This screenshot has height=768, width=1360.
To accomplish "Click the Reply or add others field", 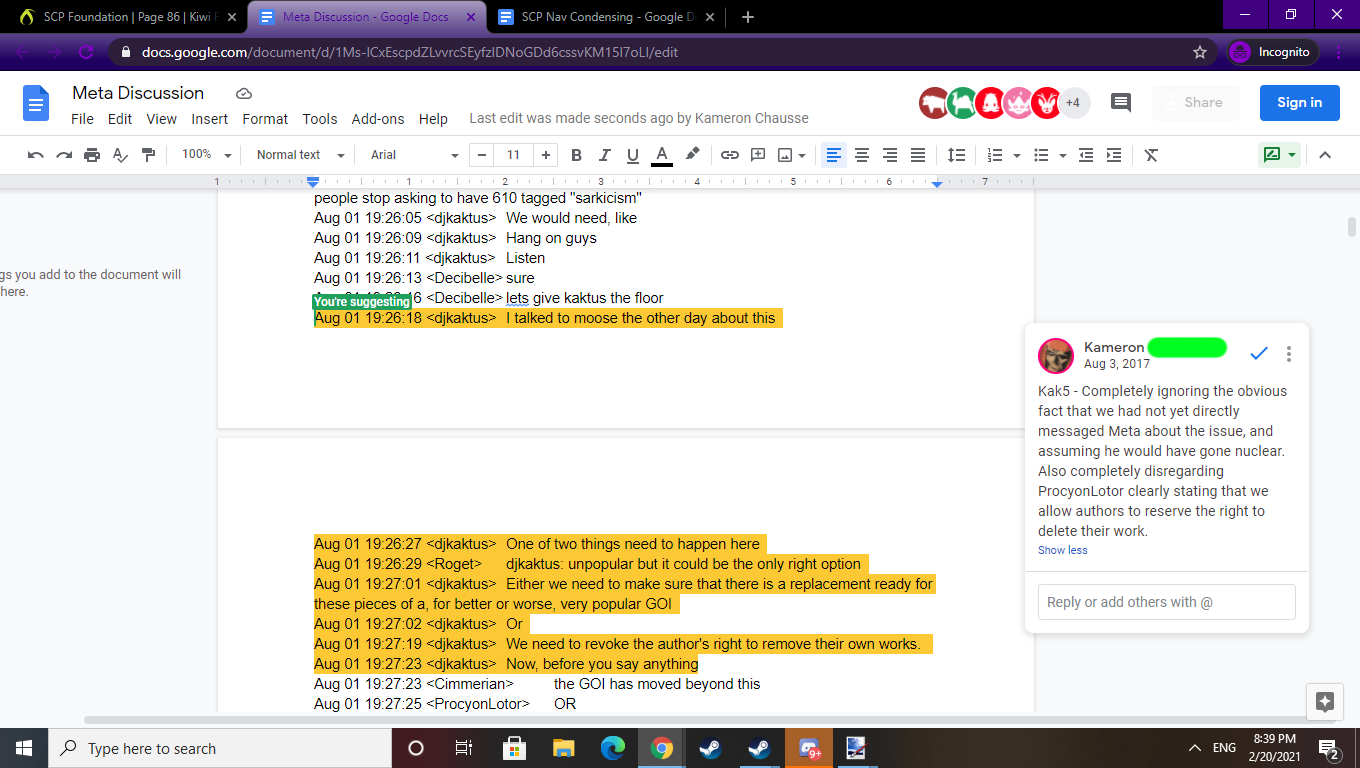I will [x=1166, y=602].
